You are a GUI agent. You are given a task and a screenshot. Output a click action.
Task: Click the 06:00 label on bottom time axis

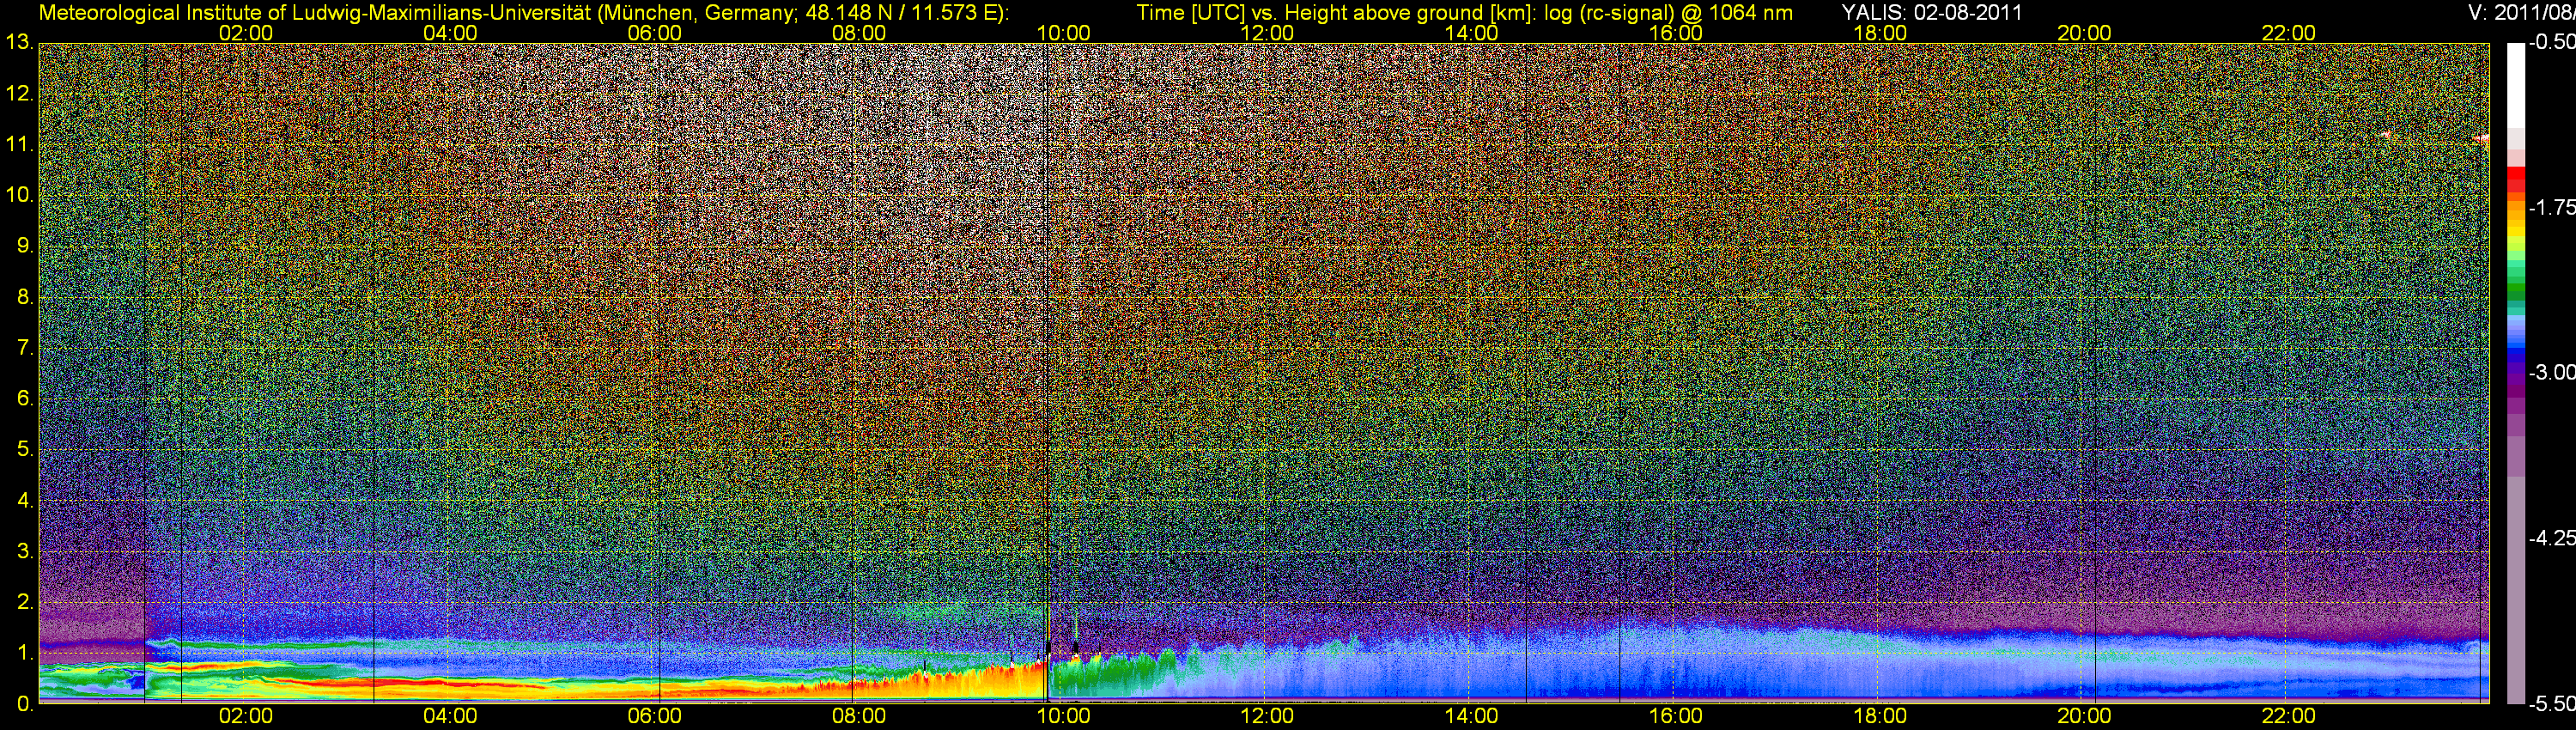654,717
